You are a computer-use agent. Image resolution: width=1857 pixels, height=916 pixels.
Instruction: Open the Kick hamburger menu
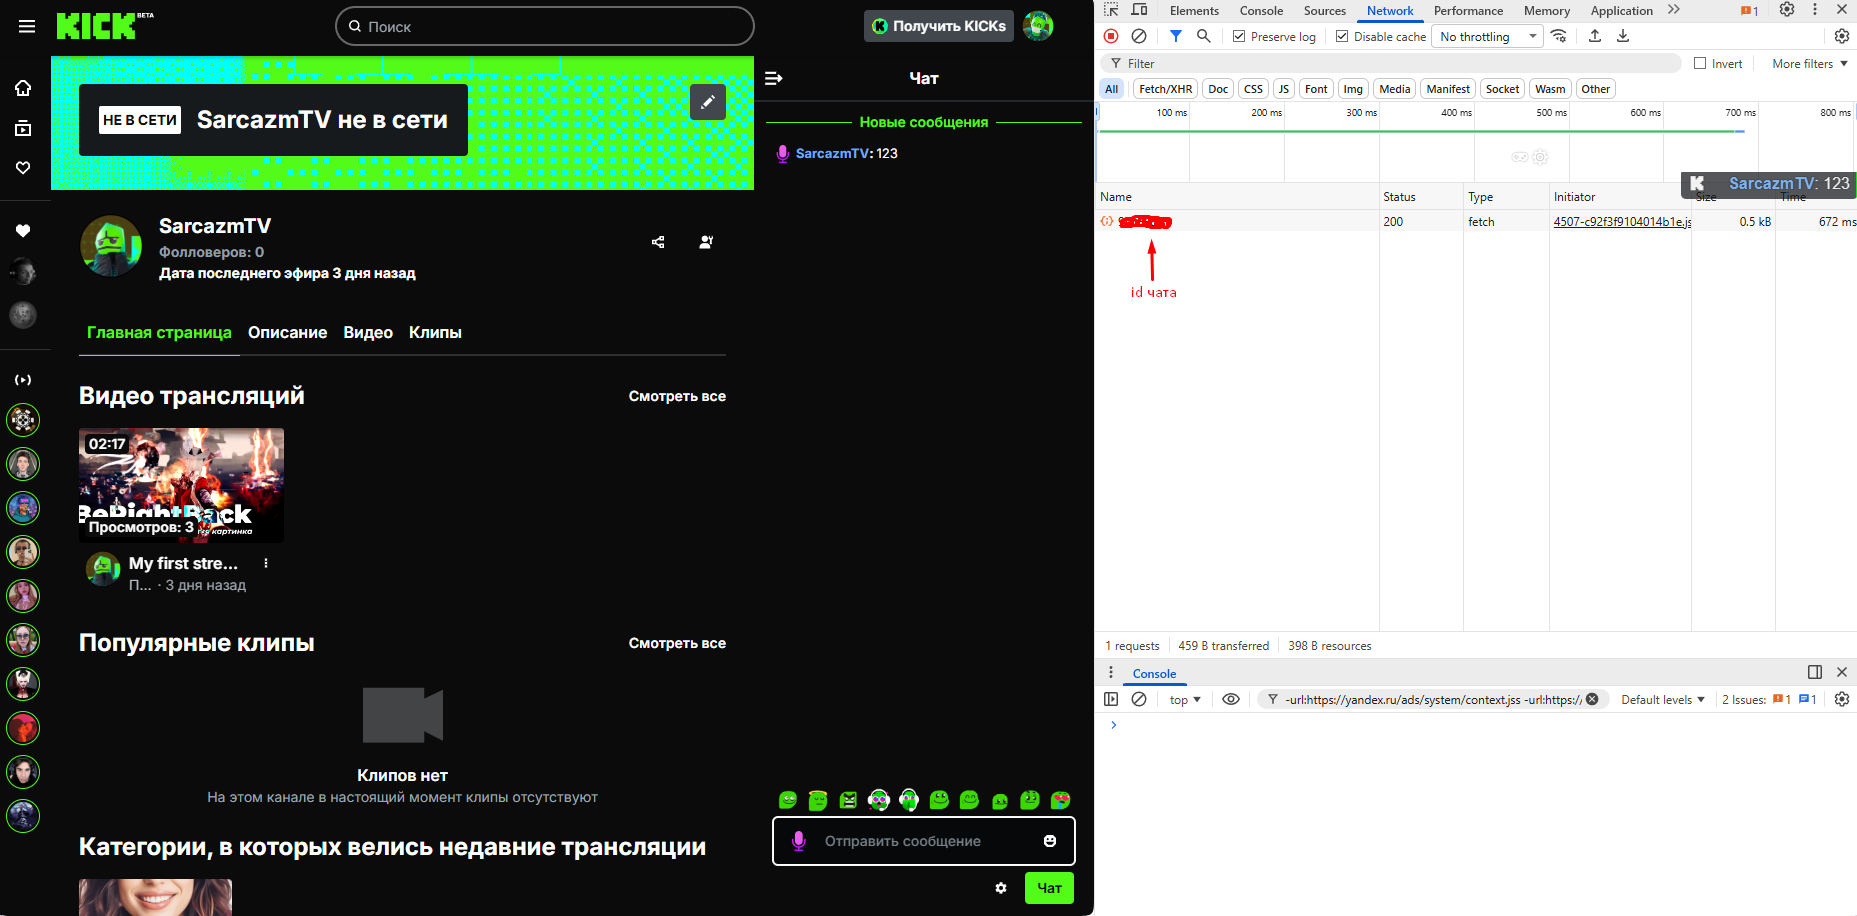tap(27, 27)
